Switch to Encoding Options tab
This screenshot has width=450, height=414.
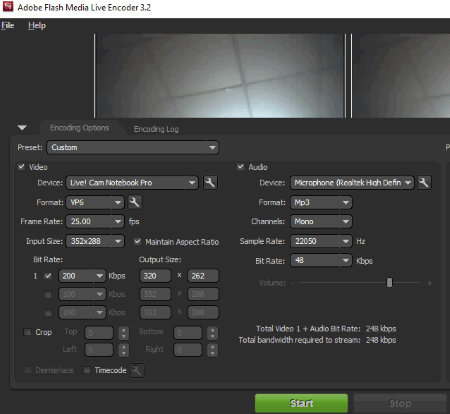click(79, 128)
